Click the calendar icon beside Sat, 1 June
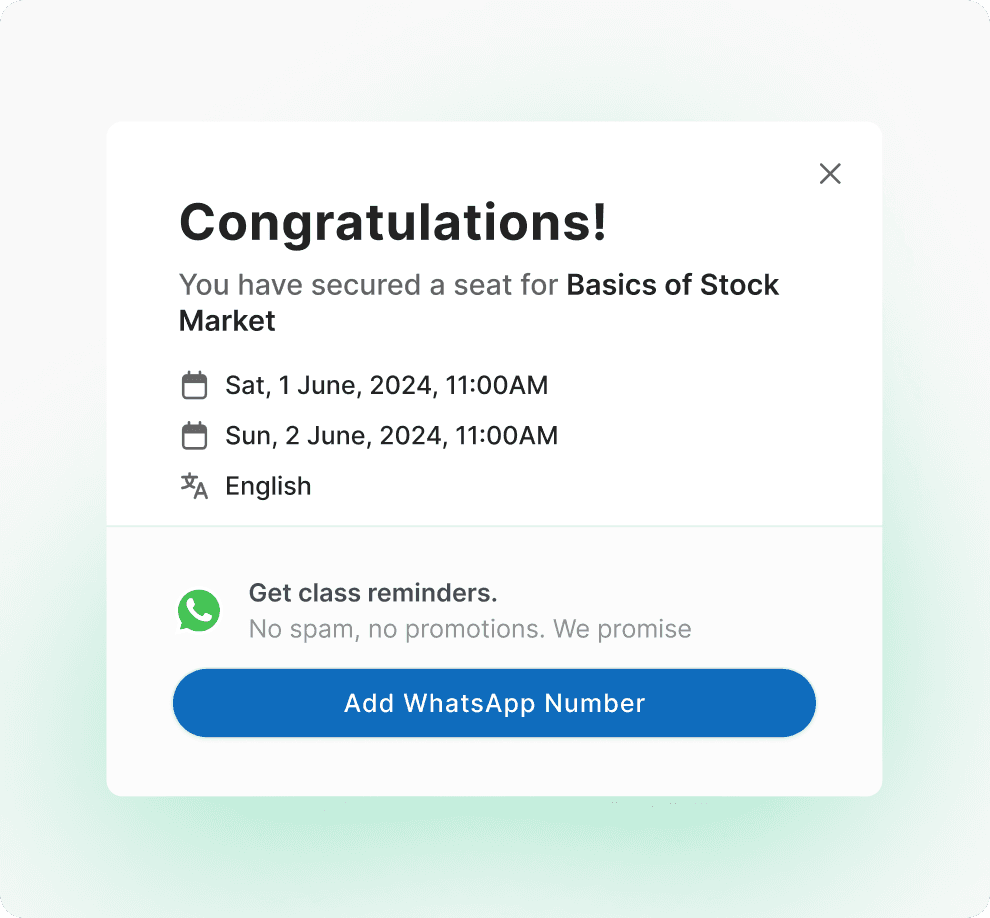This screenshot has height=918, width=990. (x=194, y=385)
